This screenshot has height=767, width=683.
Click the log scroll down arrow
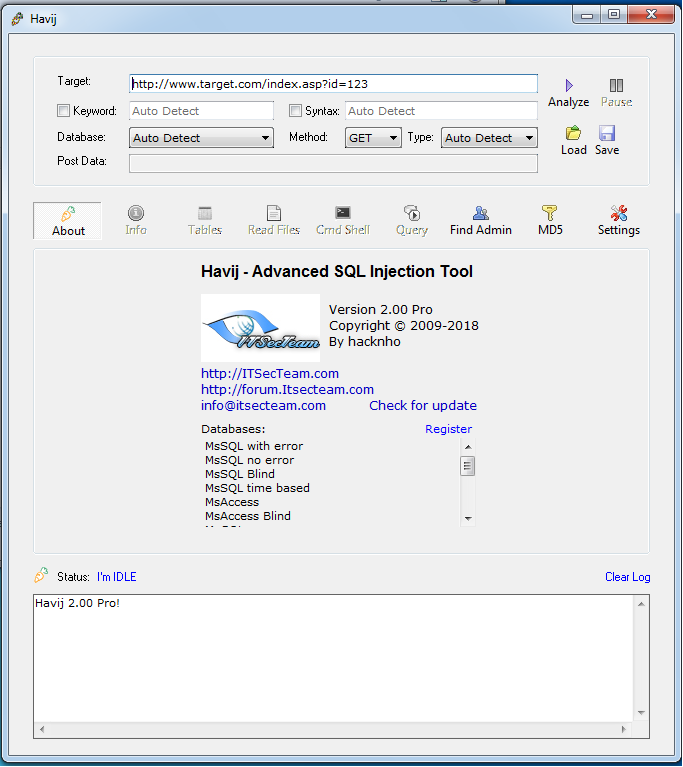click(x=641, y=713)
